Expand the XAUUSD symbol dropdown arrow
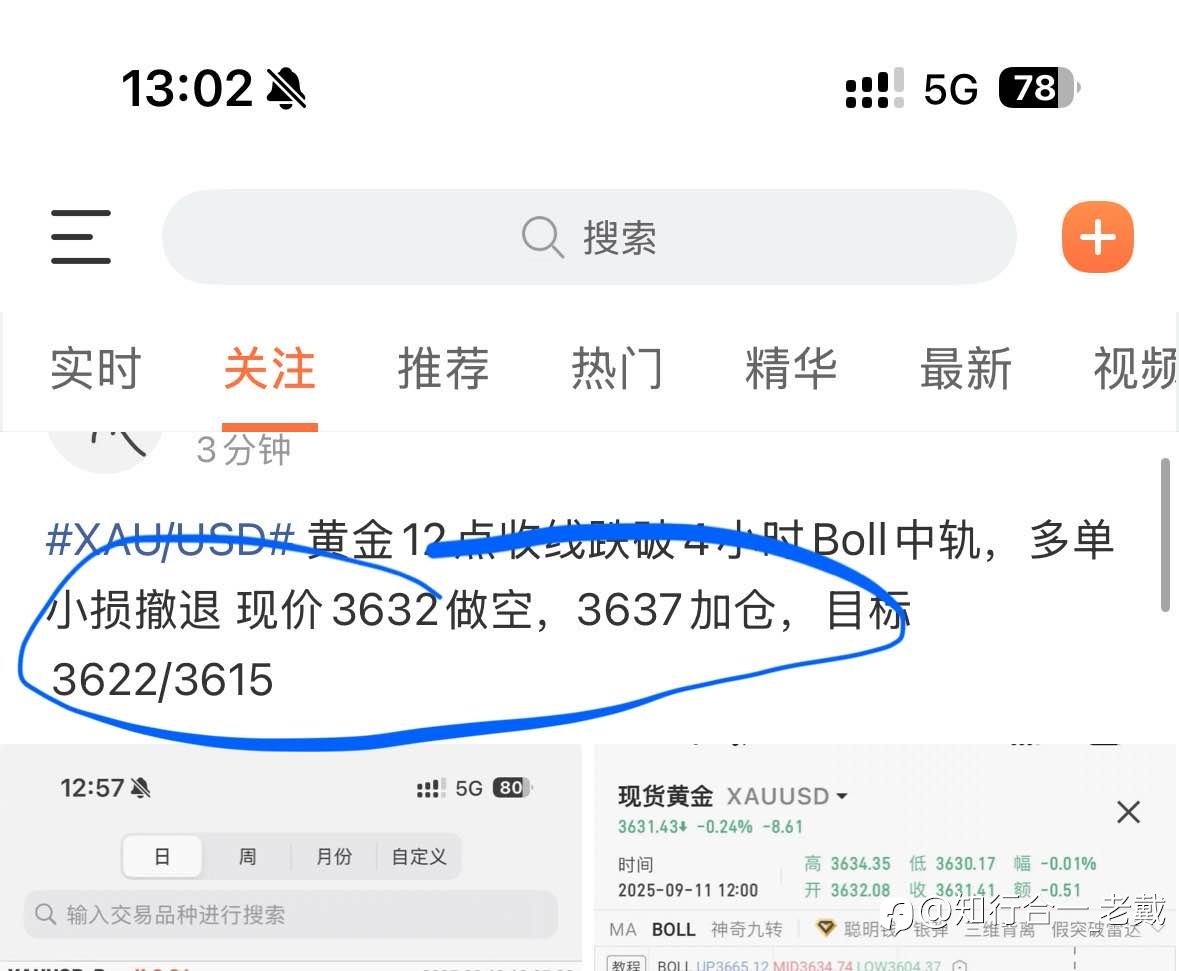Image resolution: width=1179 pixels, height=971 pixels. coord(841,796)
